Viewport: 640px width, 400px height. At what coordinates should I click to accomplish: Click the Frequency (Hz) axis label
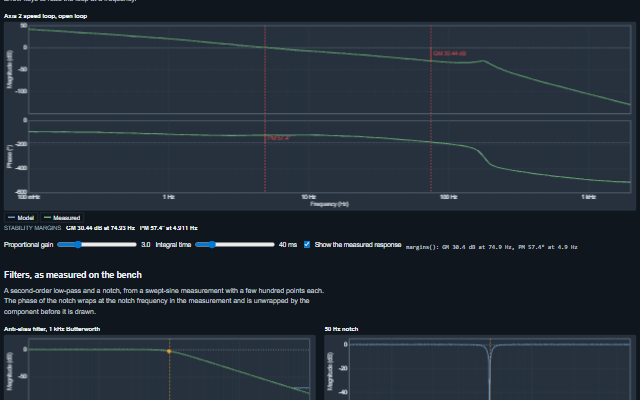tap(329, 204)
